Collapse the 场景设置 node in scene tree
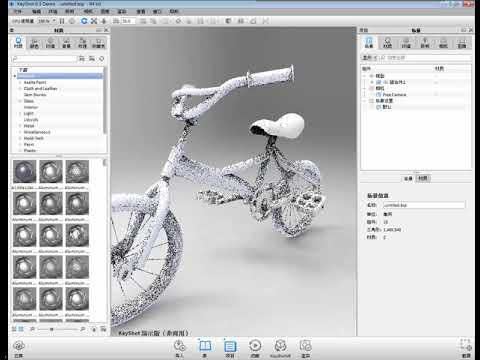This screenshot has width=480, height=360. [364, 101]
